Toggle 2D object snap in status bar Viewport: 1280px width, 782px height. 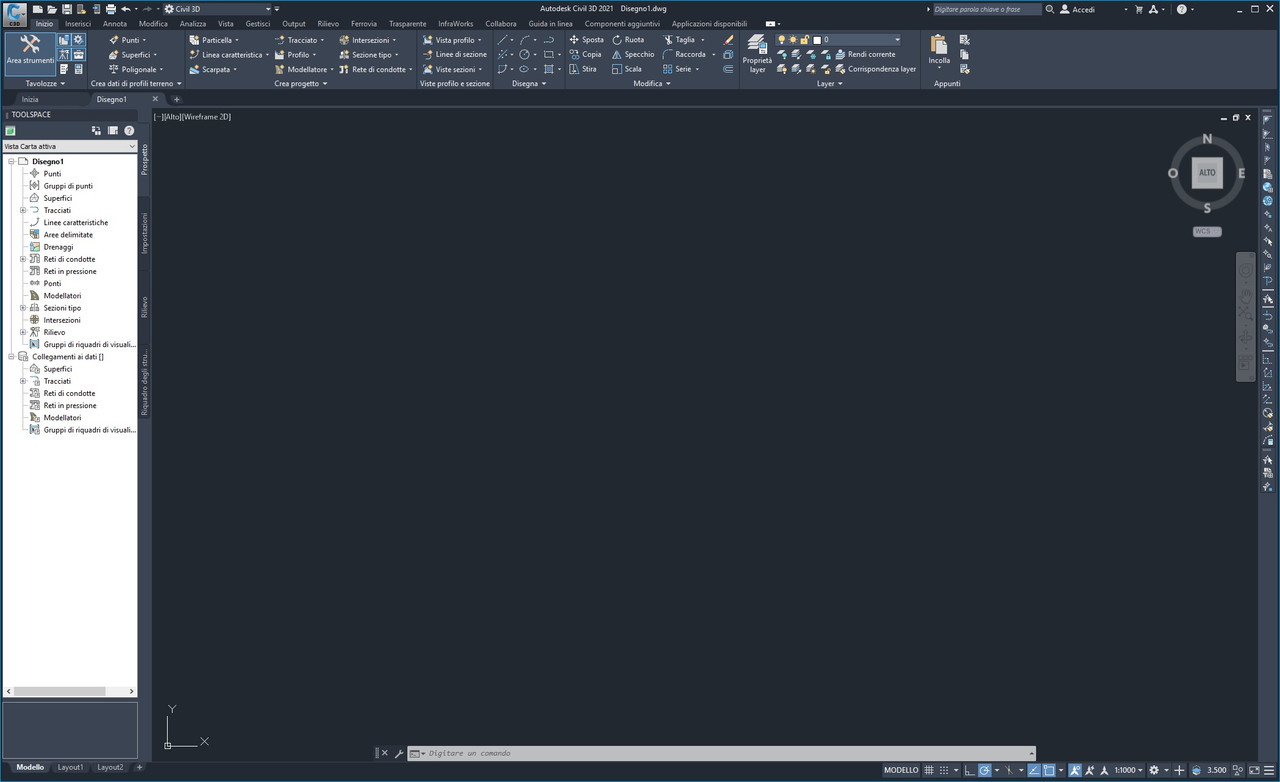click(x=1049, y=770)
